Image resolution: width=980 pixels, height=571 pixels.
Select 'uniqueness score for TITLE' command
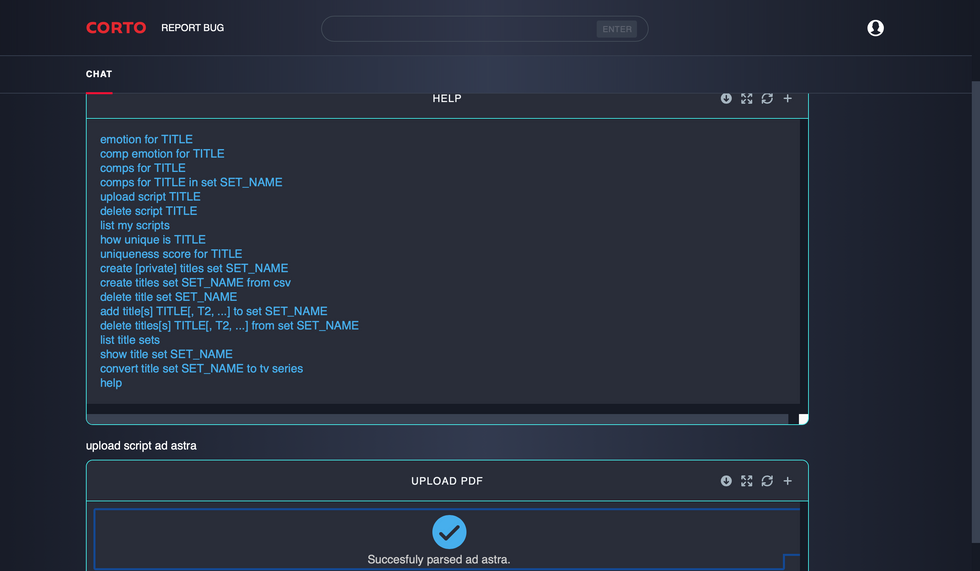coord(171,254)
